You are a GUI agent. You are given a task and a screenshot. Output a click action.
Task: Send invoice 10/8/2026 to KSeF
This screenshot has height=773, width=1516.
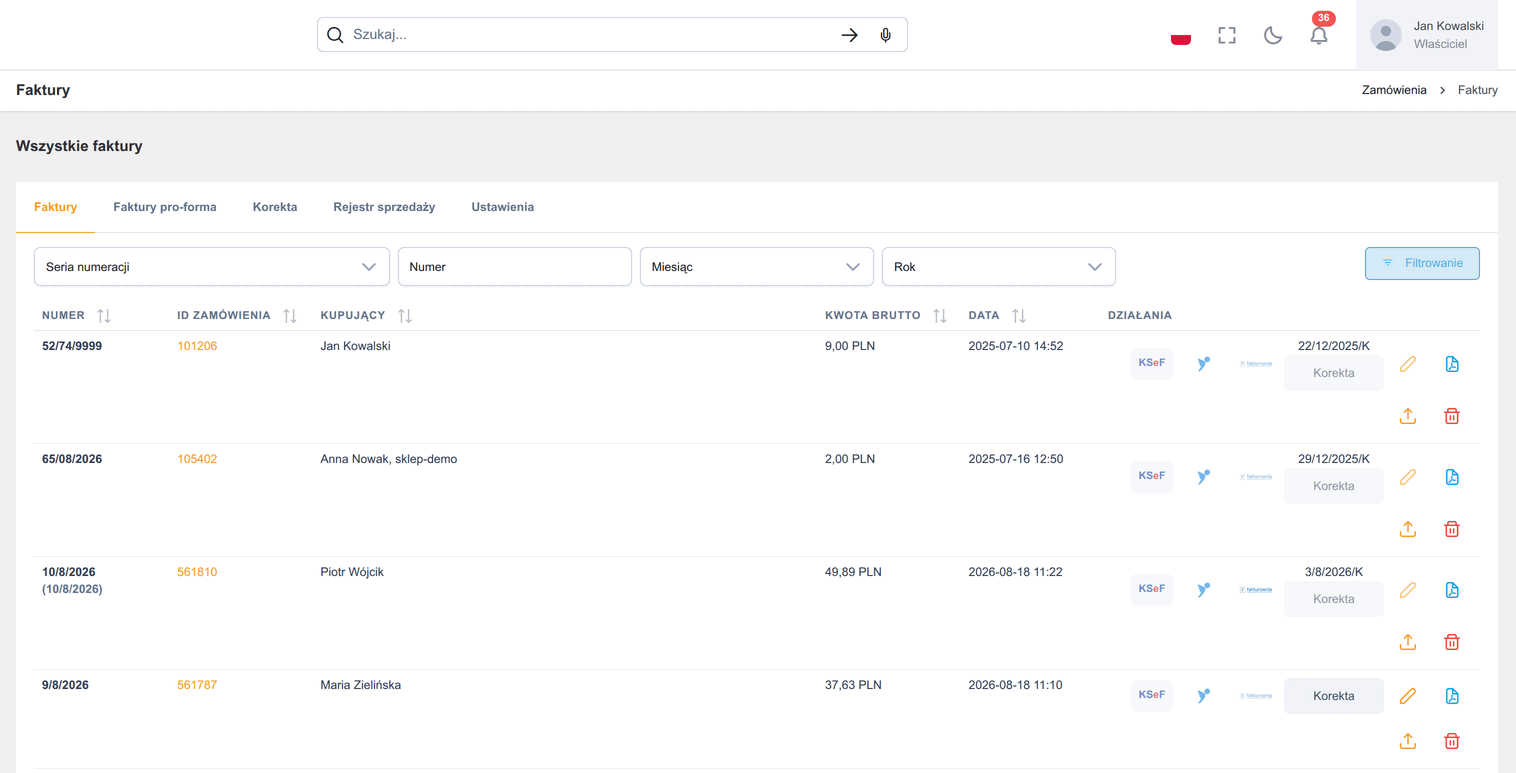tap(1152, 589)
